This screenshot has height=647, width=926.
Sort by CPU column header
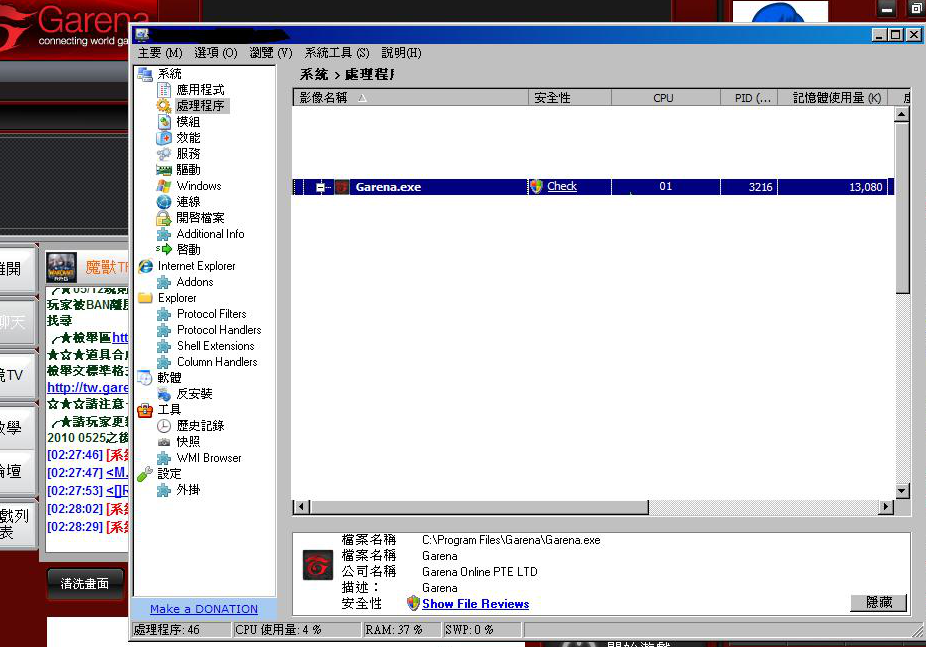[666, 97]
